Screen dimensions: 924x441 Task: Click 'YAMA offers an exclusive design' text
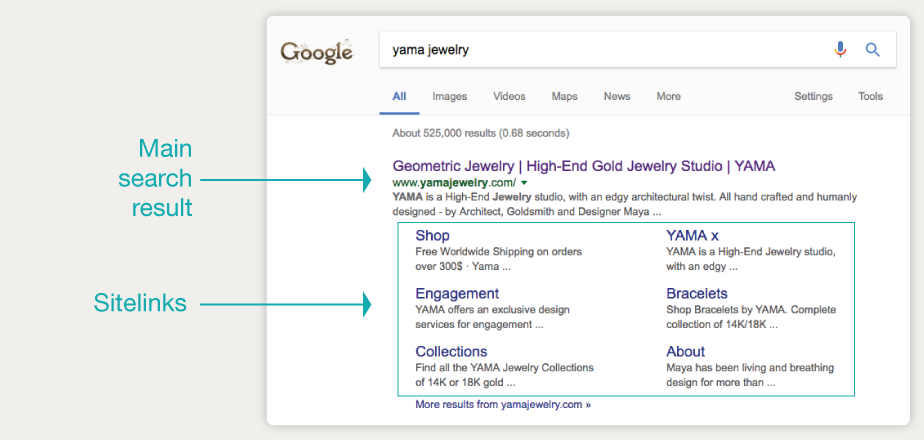pyautogui.click(x=493, y=317)
